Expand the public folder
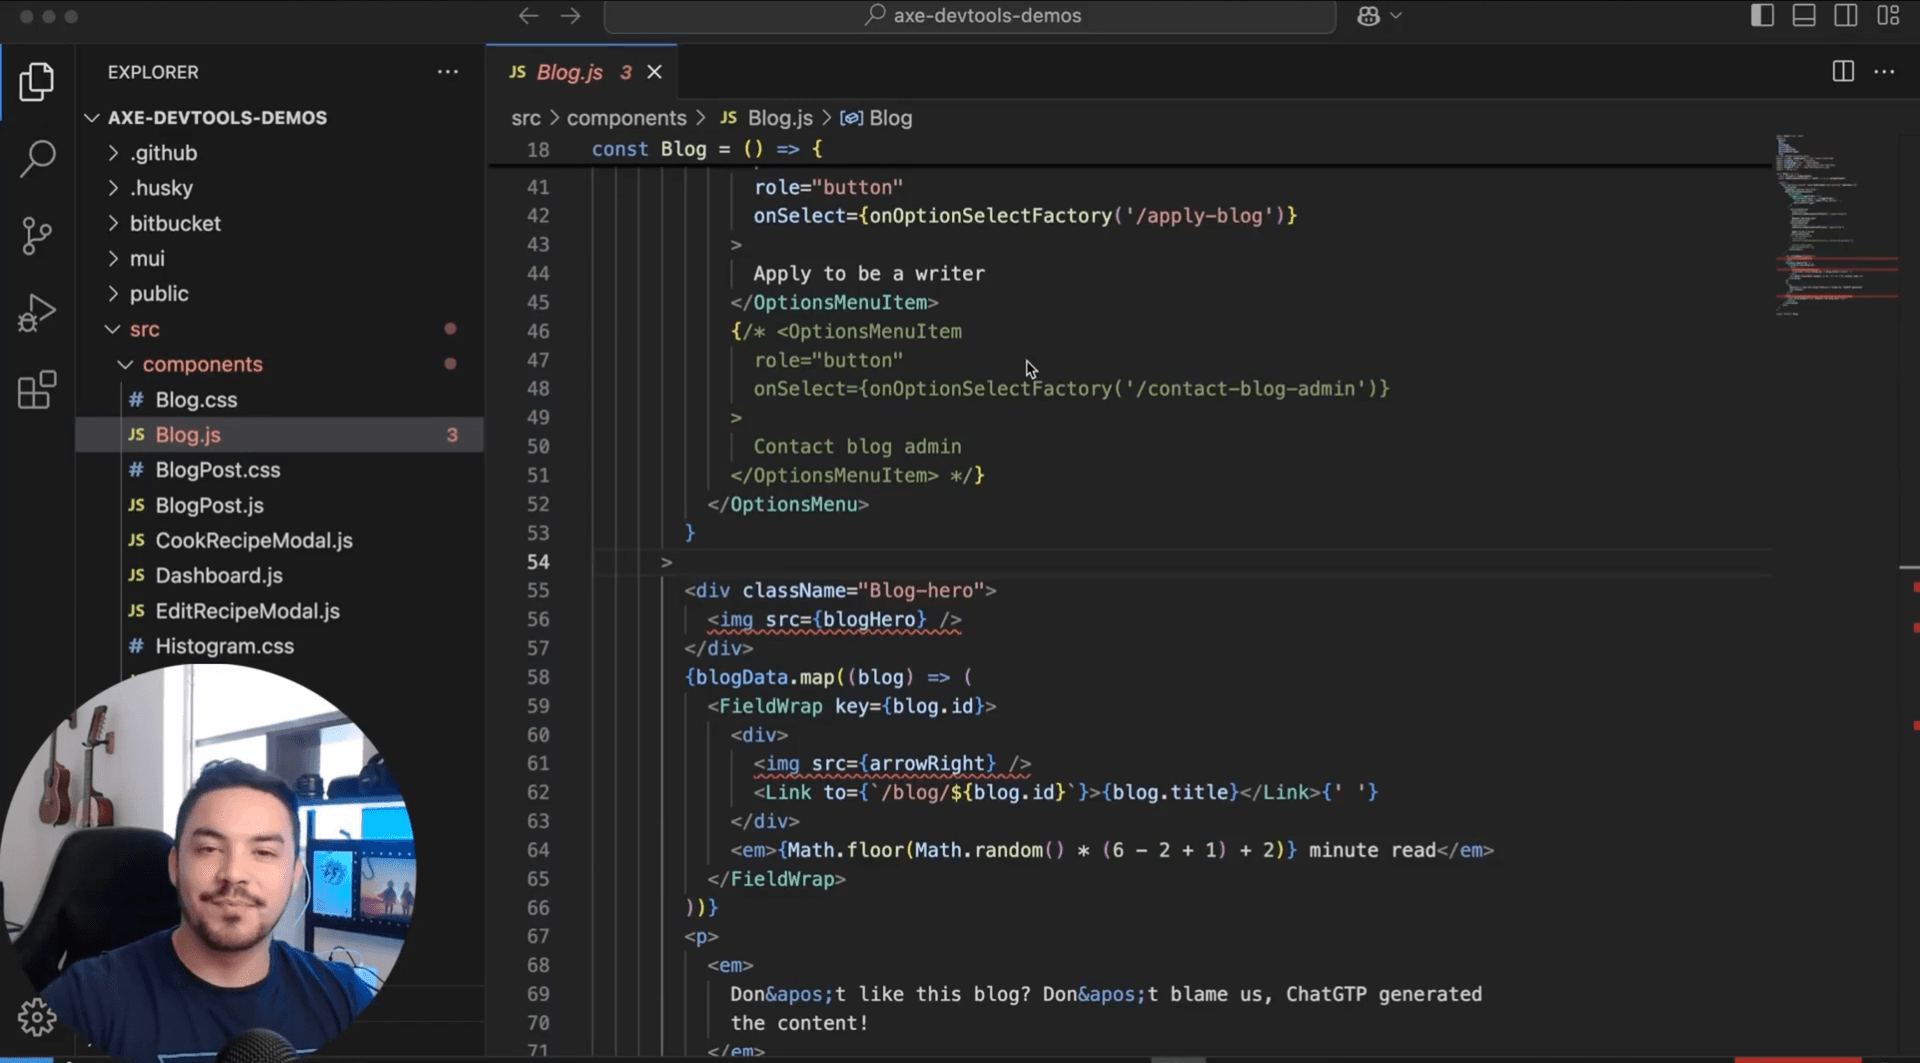Image resolution: width=1920 pixels, height=1063 pixels. 159,293
